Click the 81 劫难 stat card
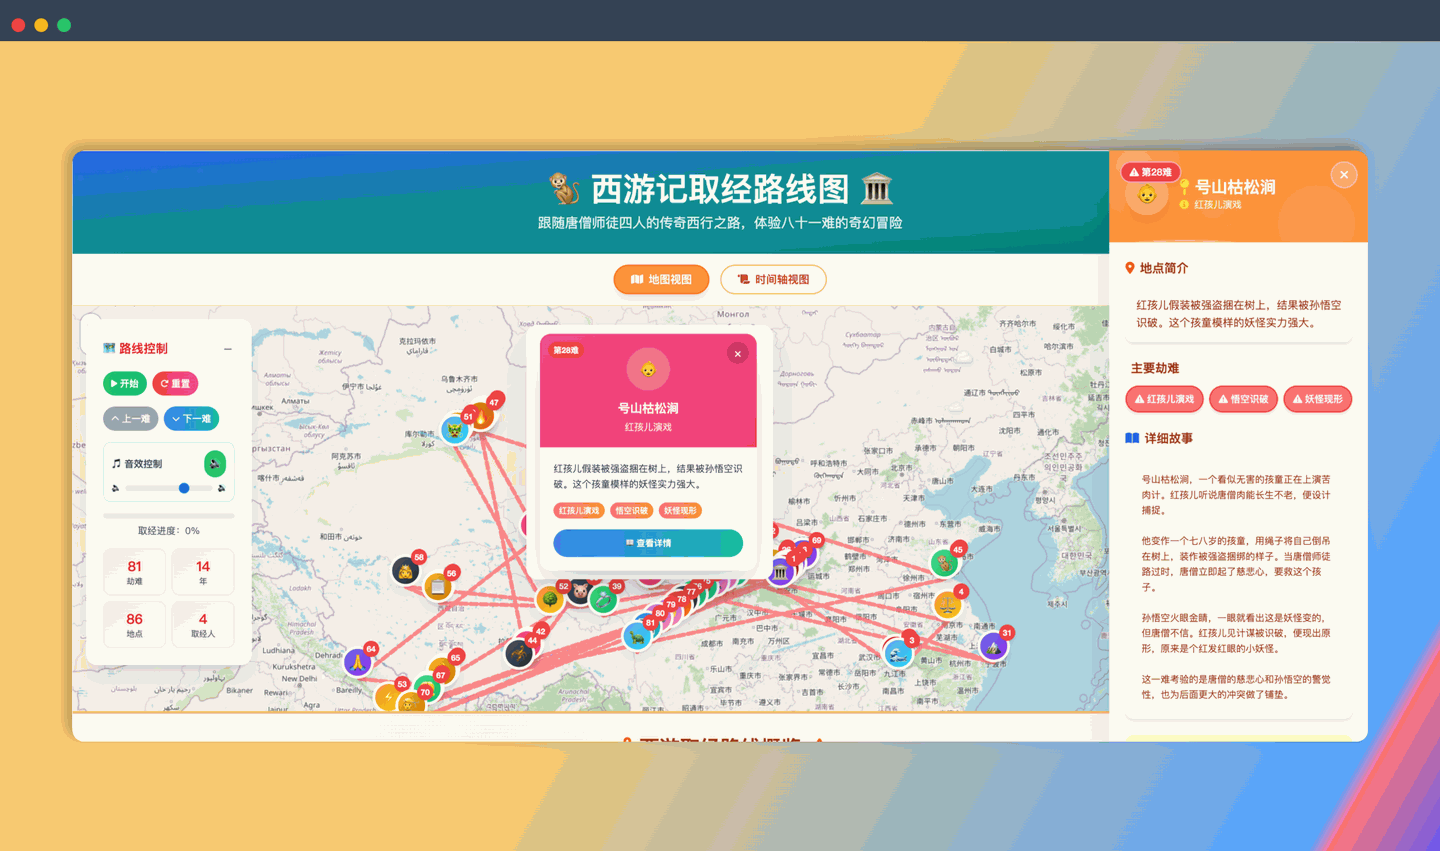This screenshot has height=851, width=1440. point(134,572)
